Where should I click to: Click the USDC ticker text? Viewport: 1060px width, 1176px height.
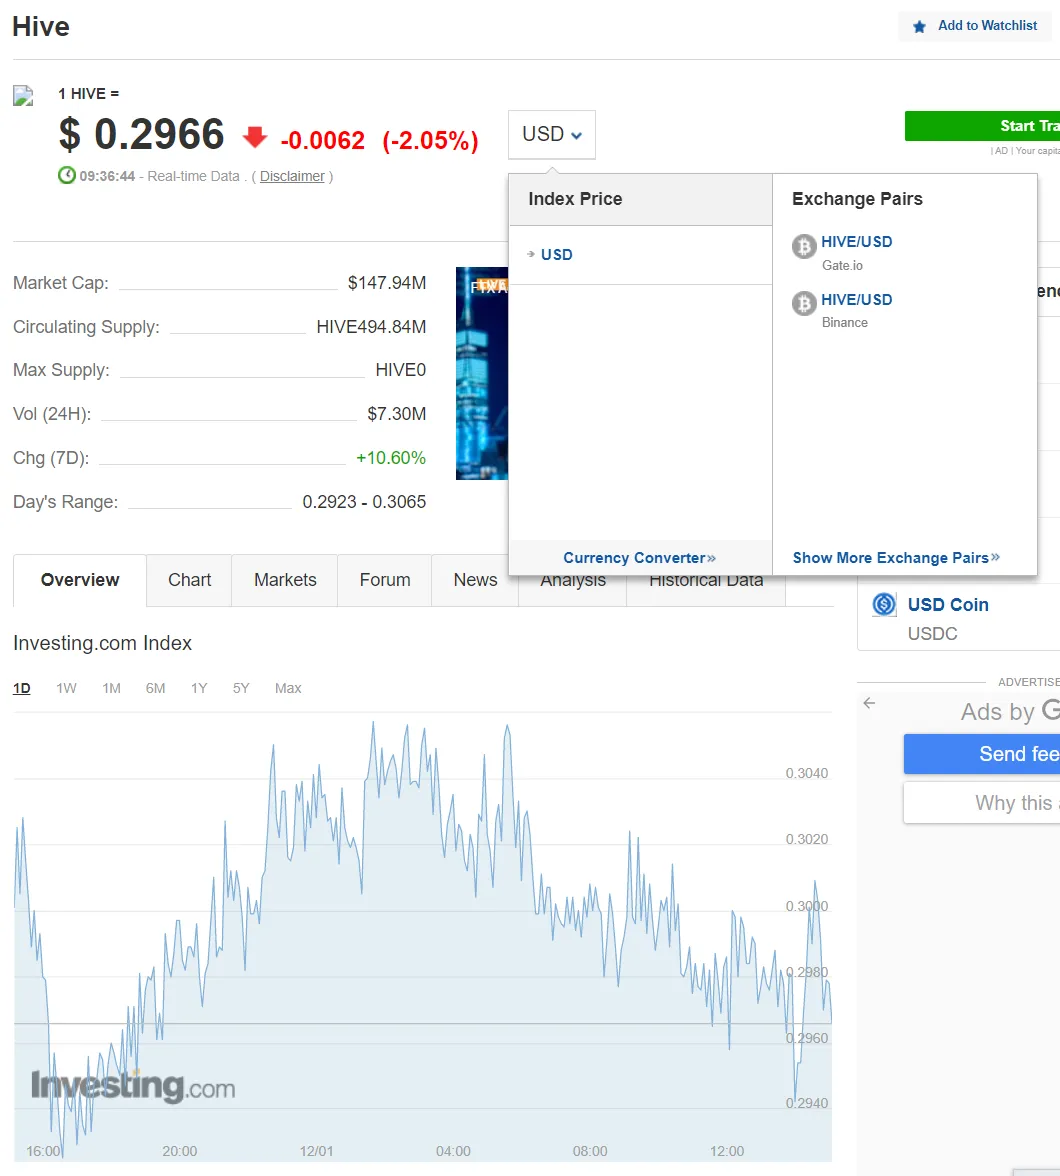pyautogui.click(x=932, y=634)
